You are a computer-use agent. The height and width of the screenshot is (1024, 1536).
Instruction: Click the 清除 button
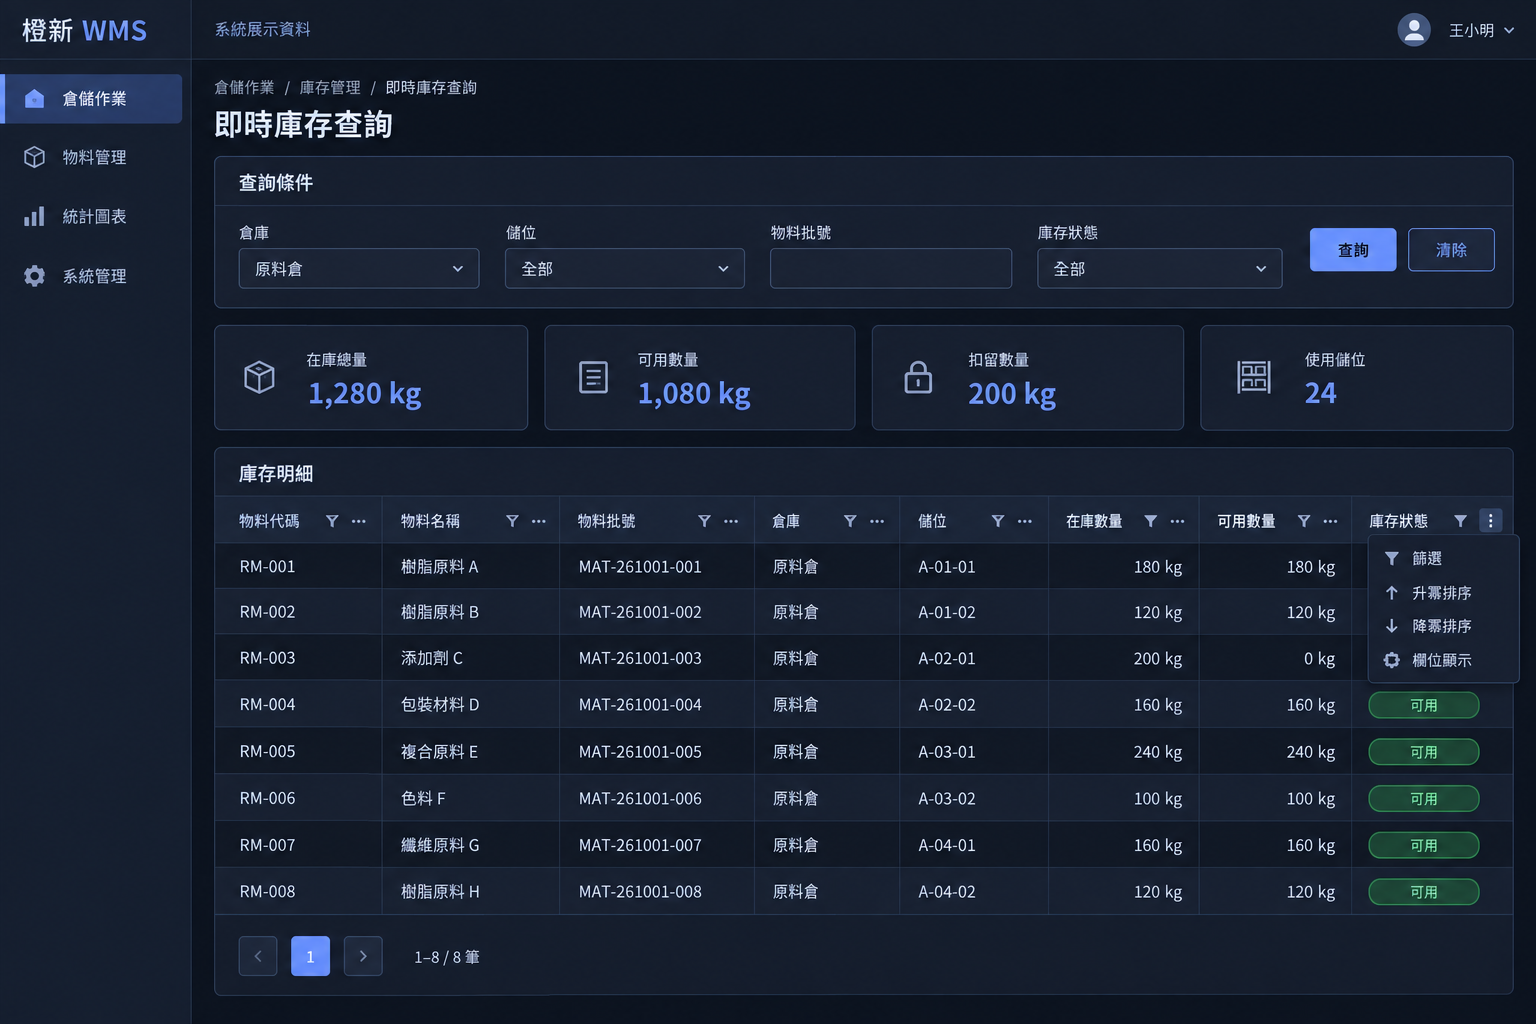1451,250
